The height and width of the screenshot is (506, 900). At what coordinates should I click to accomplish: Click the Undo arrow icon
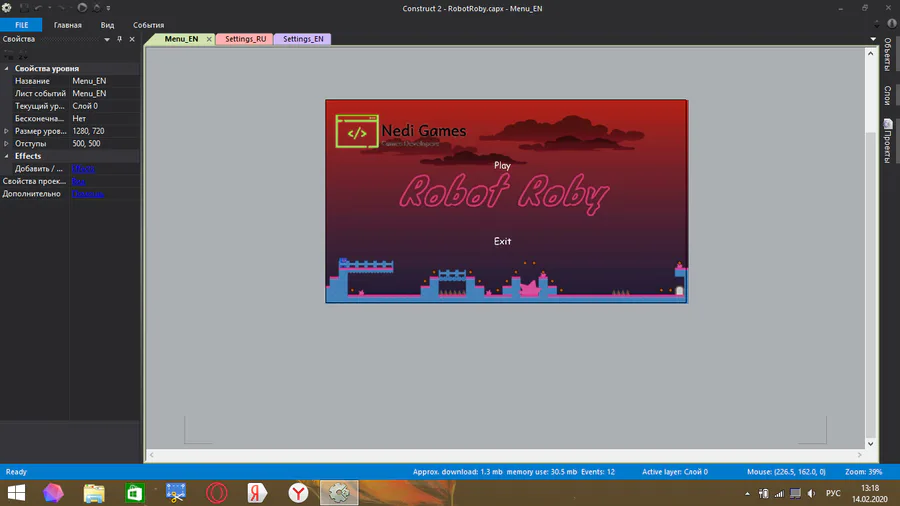point(38,8)
